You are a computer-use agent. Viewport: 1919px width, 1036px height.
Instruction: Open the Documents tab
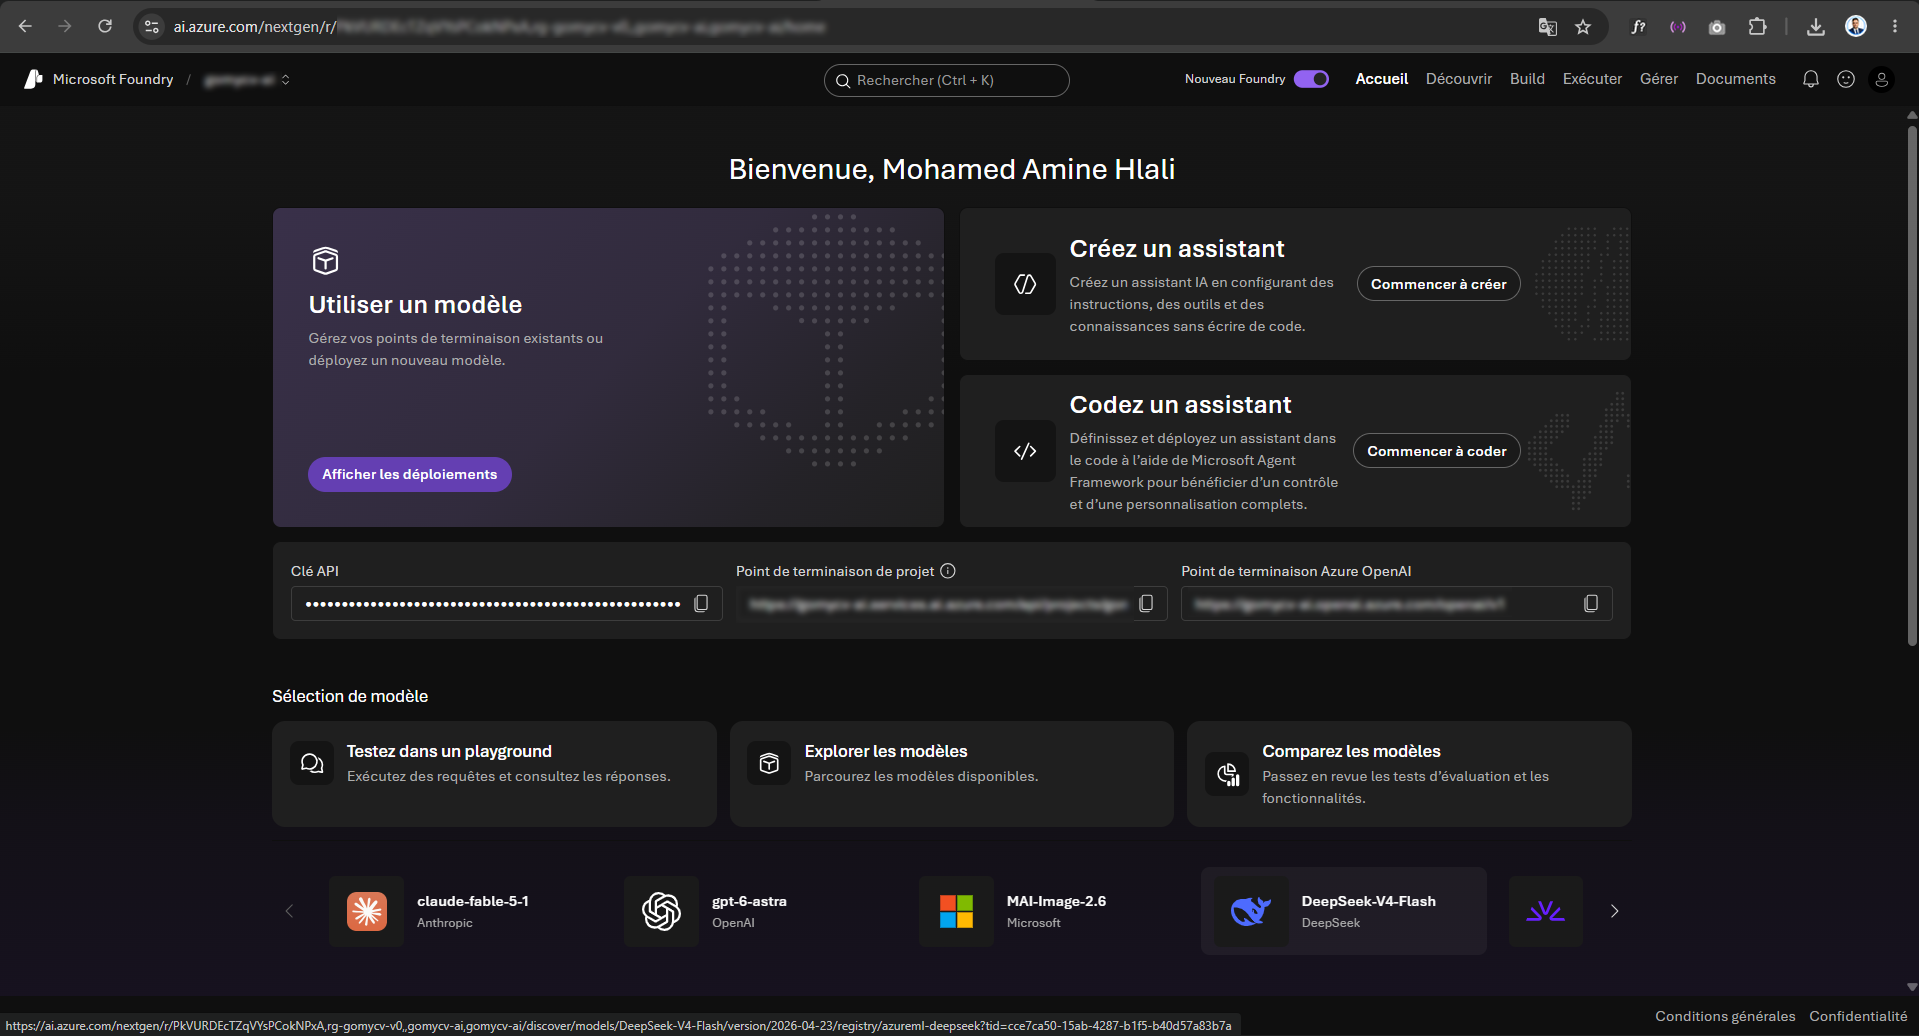(x=1735, y=79)
